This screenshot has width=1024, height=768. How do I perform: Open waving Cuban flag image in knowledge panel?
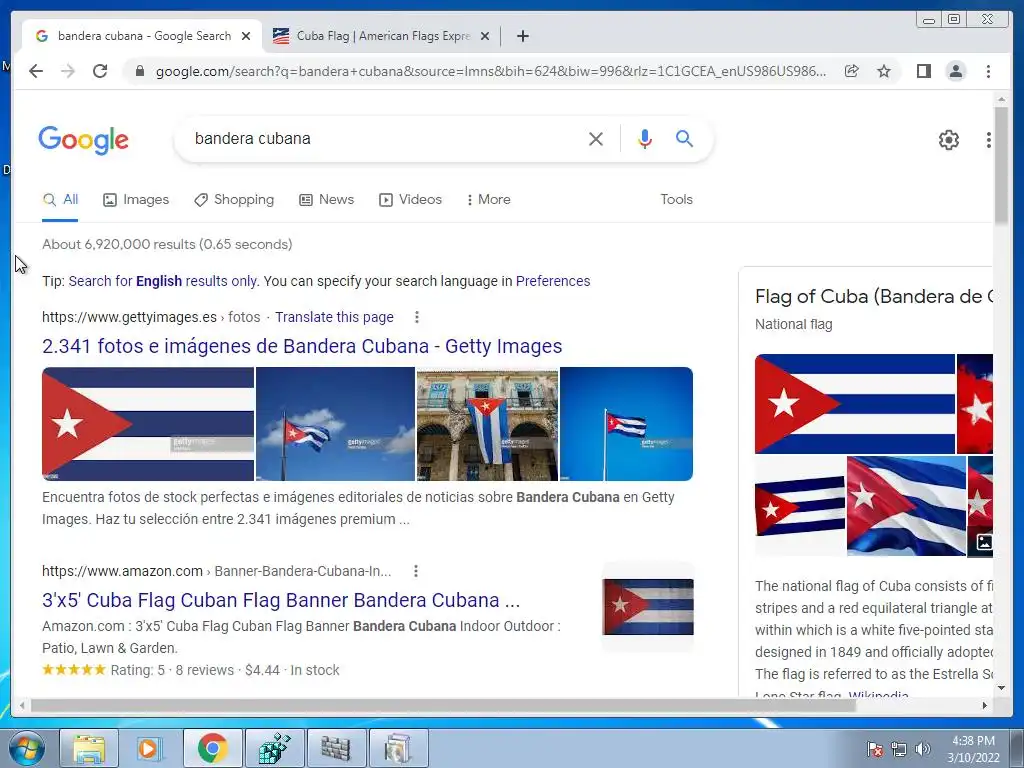(x=906, y=506)
